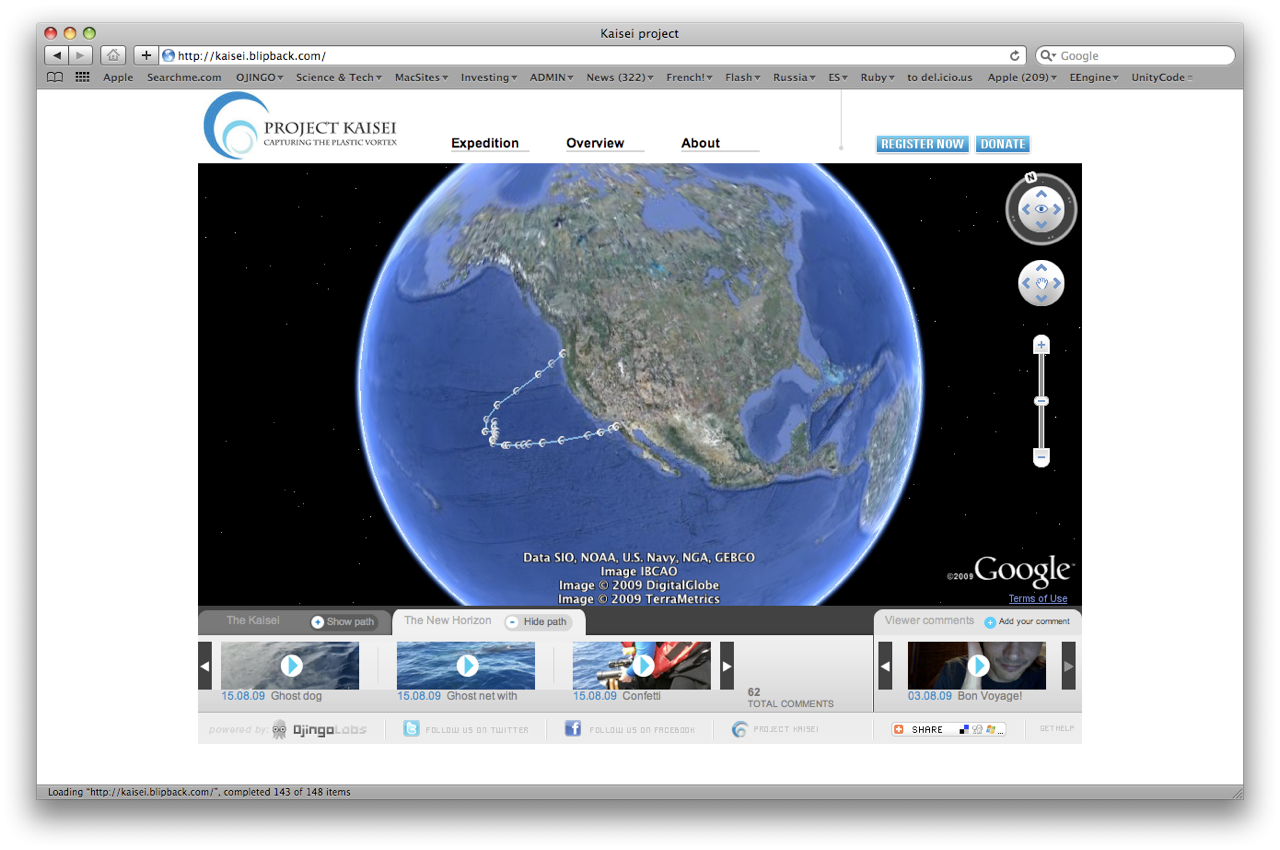Switch to The Kaisei tab
This screenshot has height=850, width=1280.
253,621
